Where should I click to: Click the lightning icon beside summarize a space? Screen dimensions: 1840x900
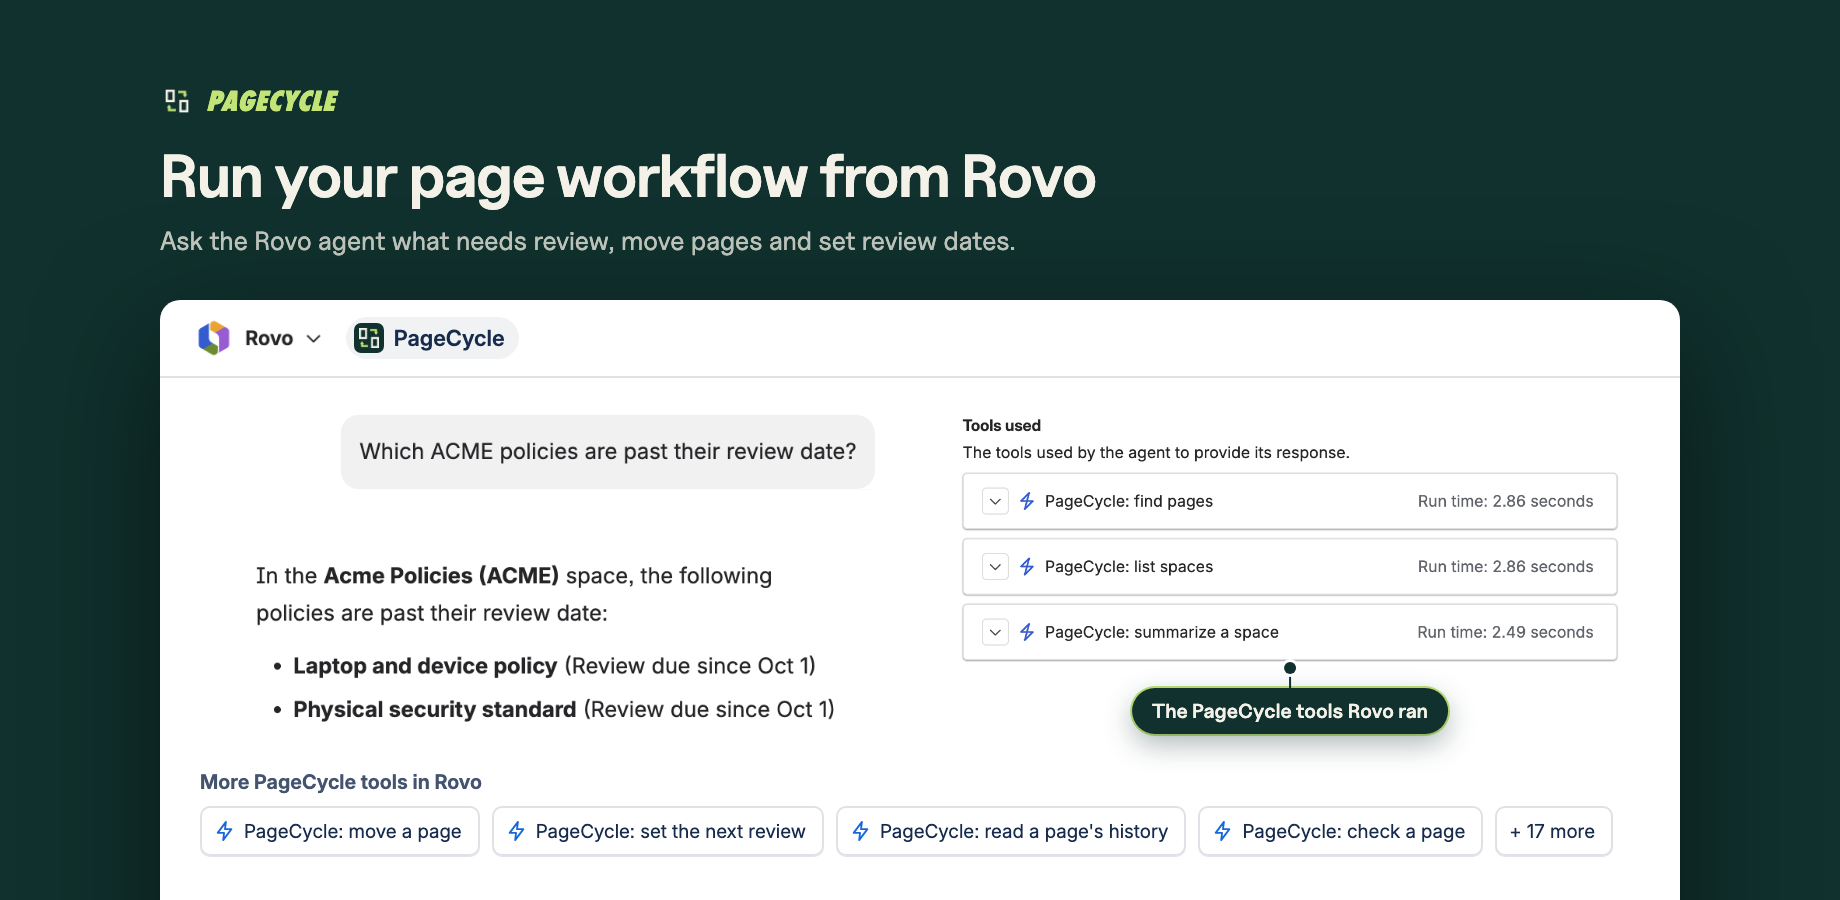coord(1027,632)
